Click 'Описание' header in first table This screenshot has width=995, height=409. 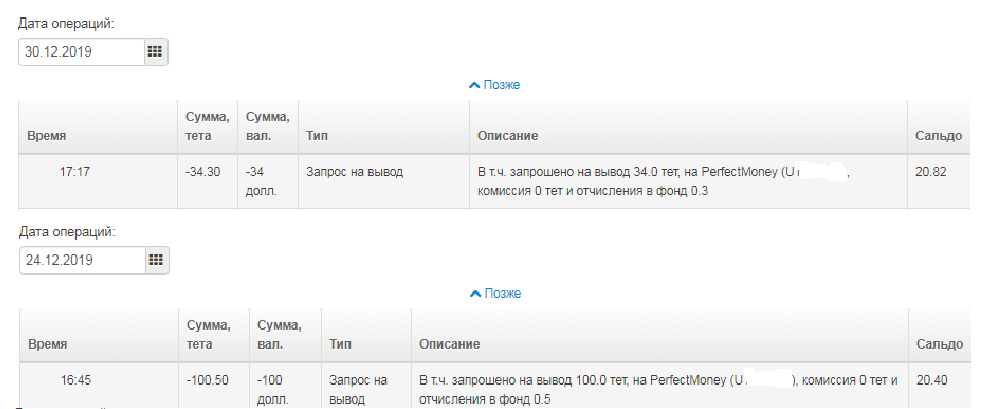pyautogui.click(x=508, y=136)
